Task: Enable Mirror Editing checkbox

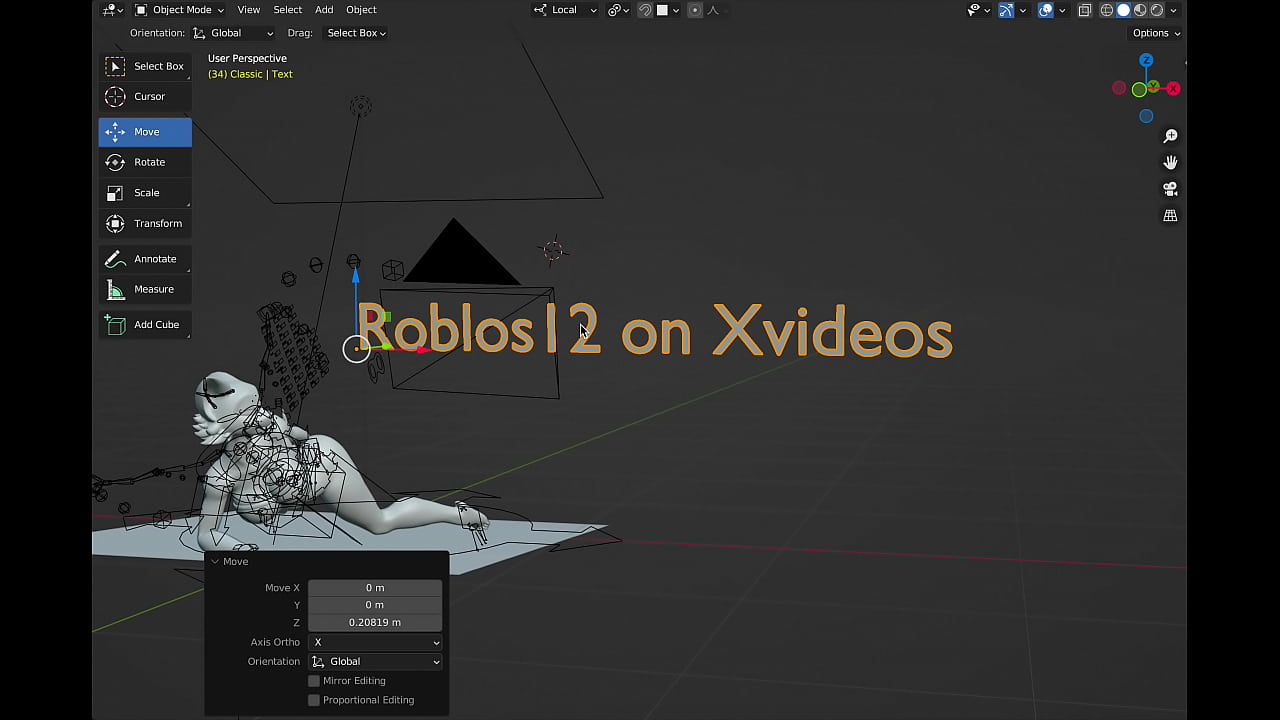Action: click(x=314, y=681)
